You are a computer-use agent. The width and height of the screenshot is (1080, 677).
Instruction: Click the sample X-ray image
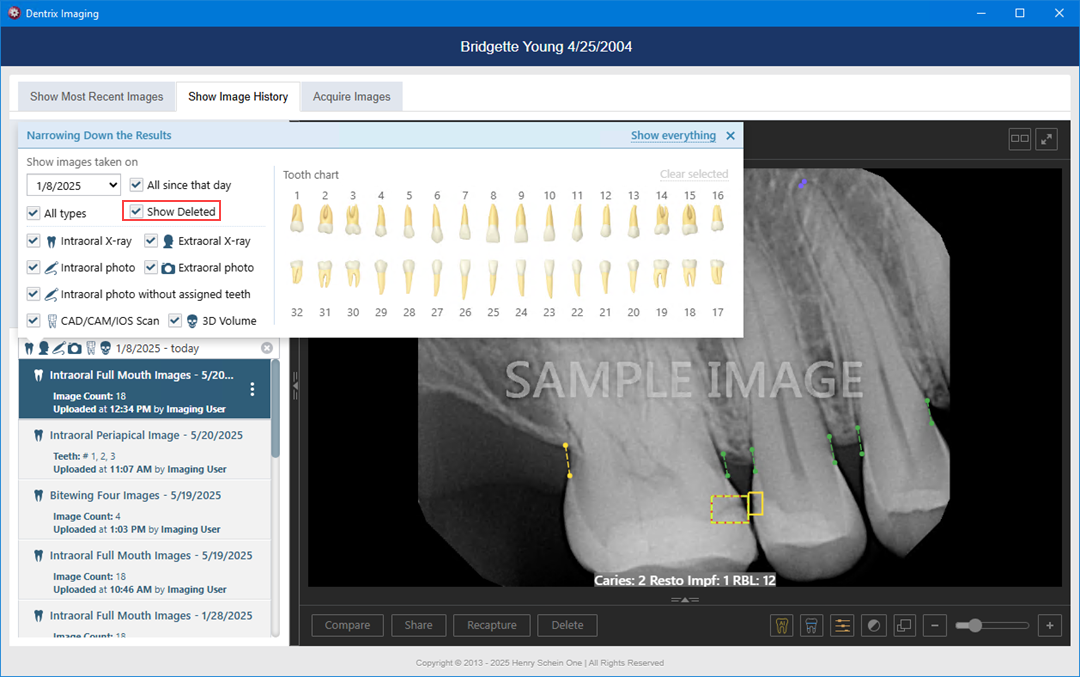tap(685, 377)
